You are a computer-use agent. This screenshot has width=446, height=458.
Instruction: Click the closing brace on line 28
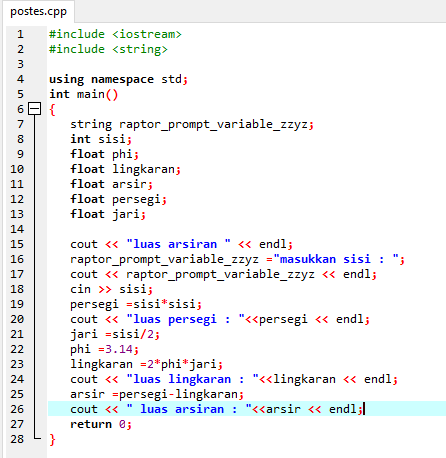click(52, 440)
